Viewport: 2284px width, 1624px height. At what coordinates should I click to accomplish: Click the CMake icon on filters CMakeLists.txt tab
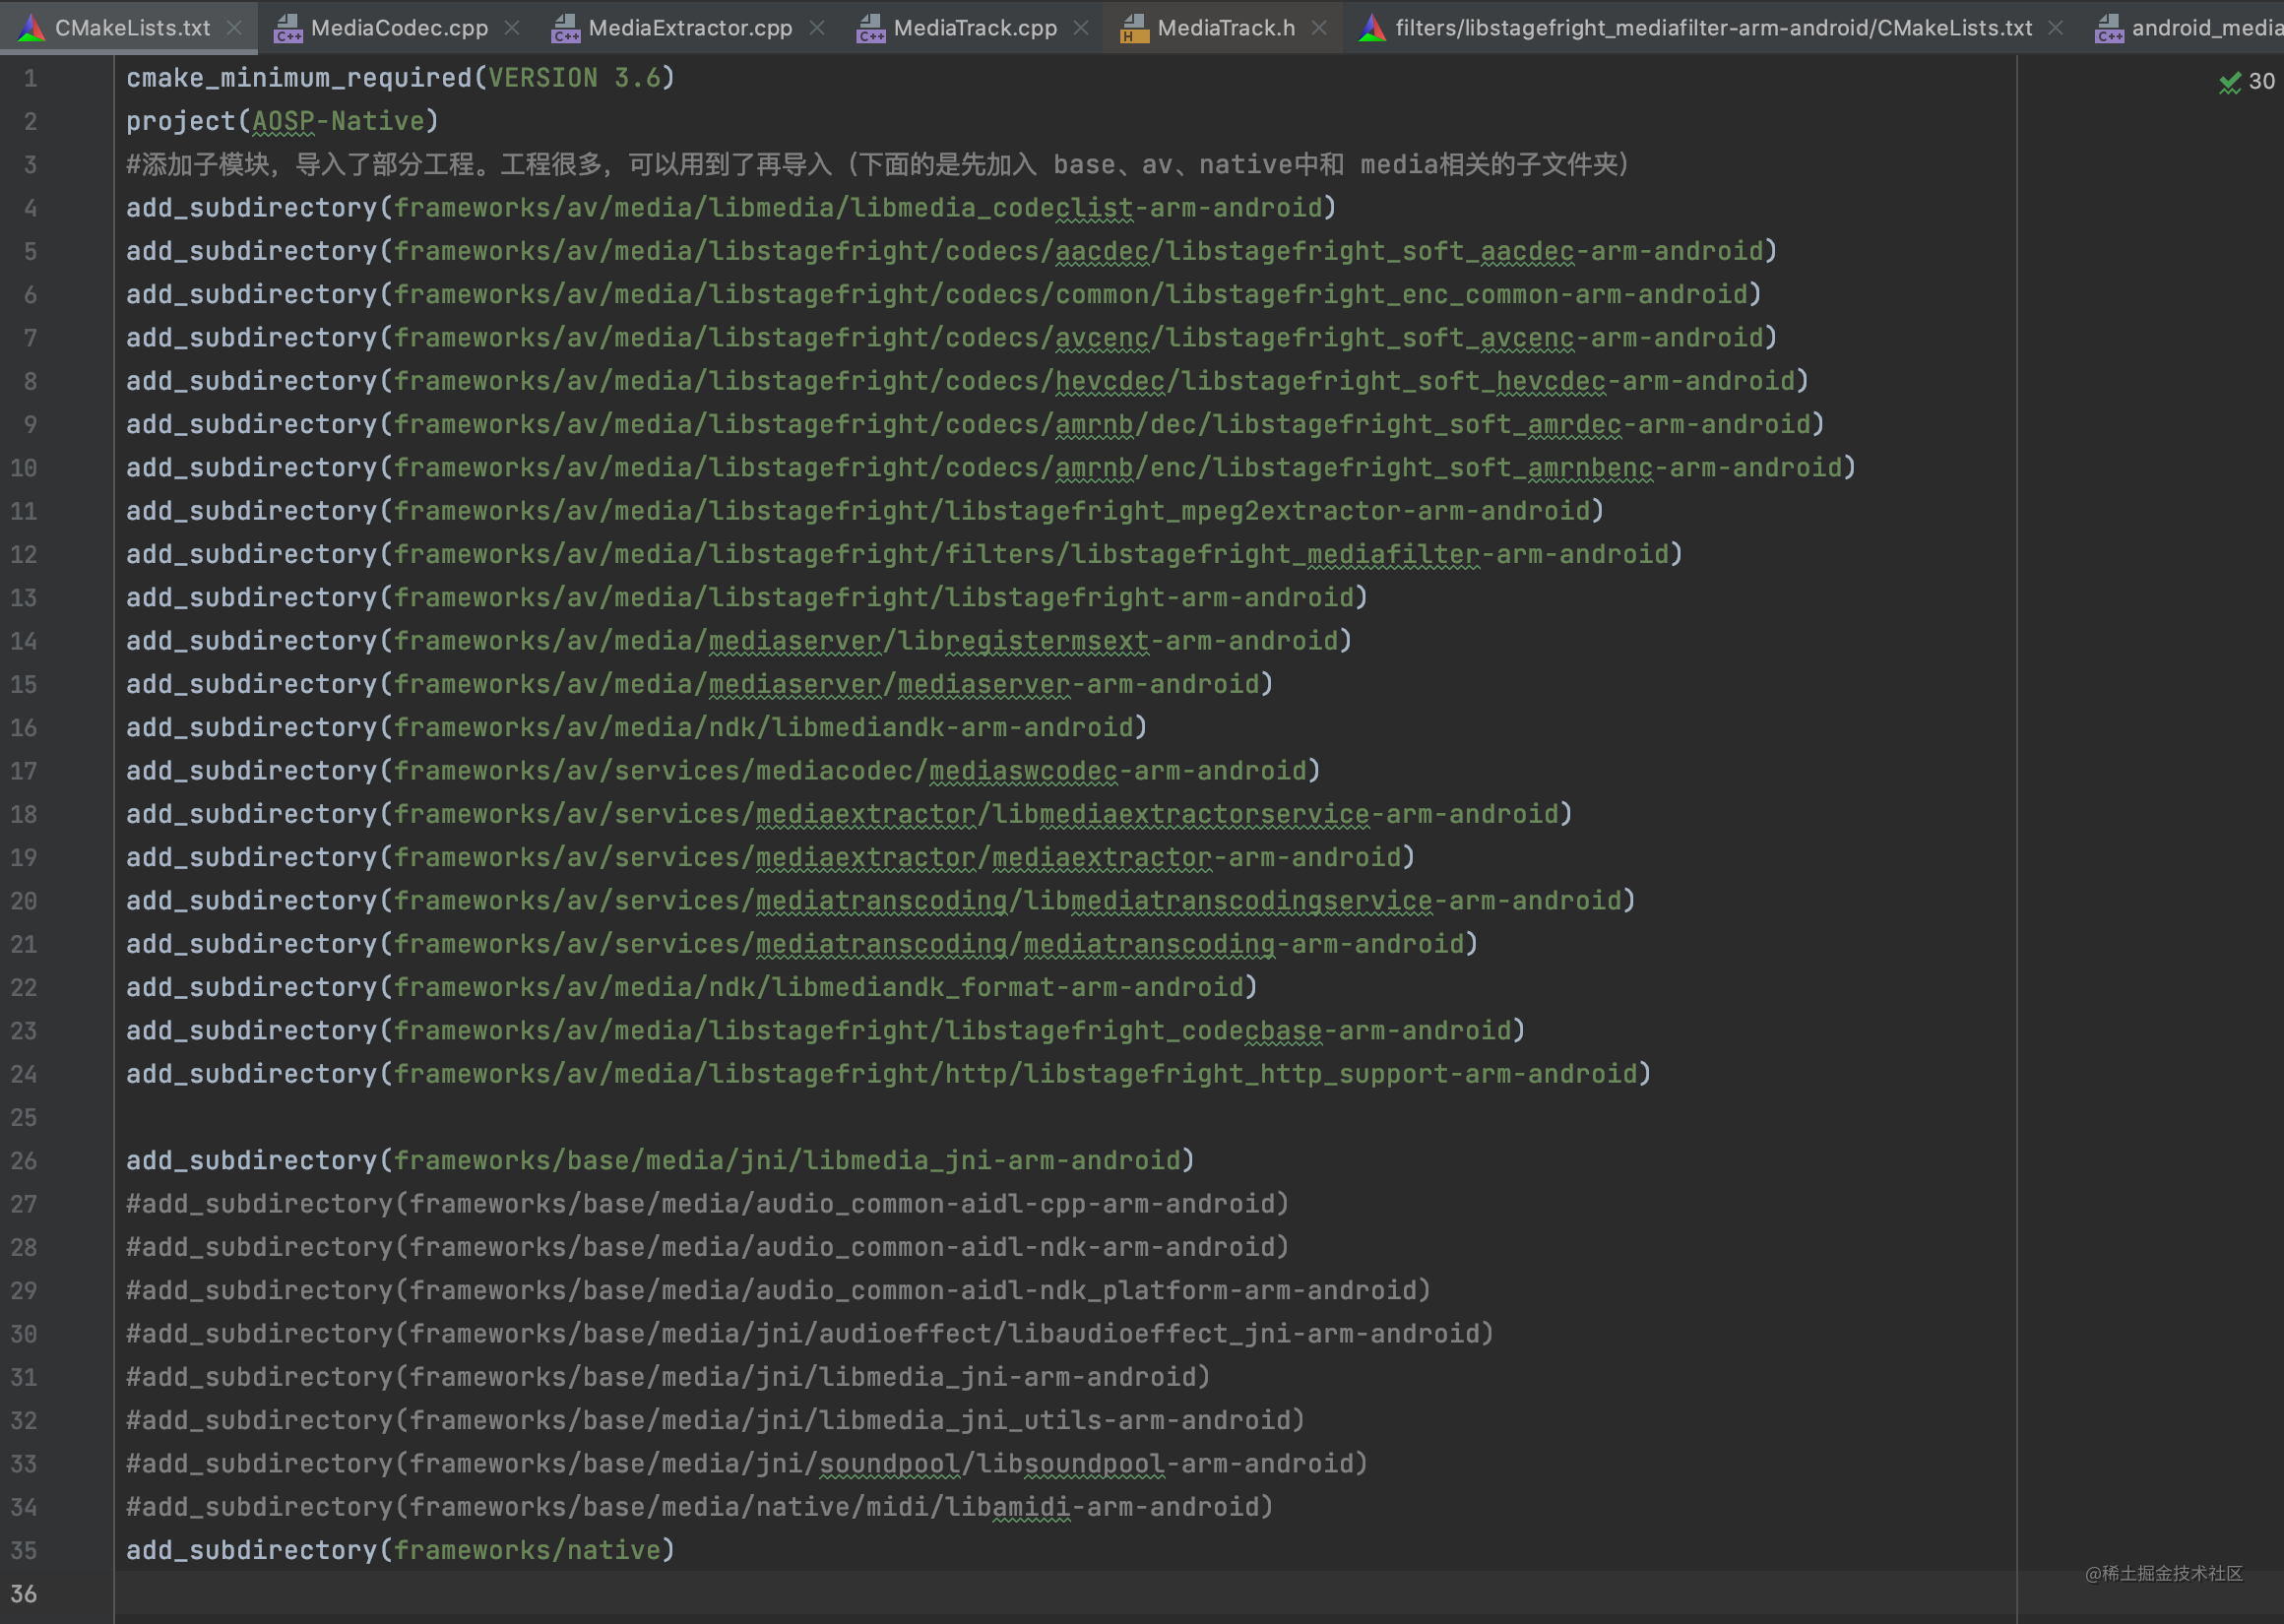(x=1371, y=27)
